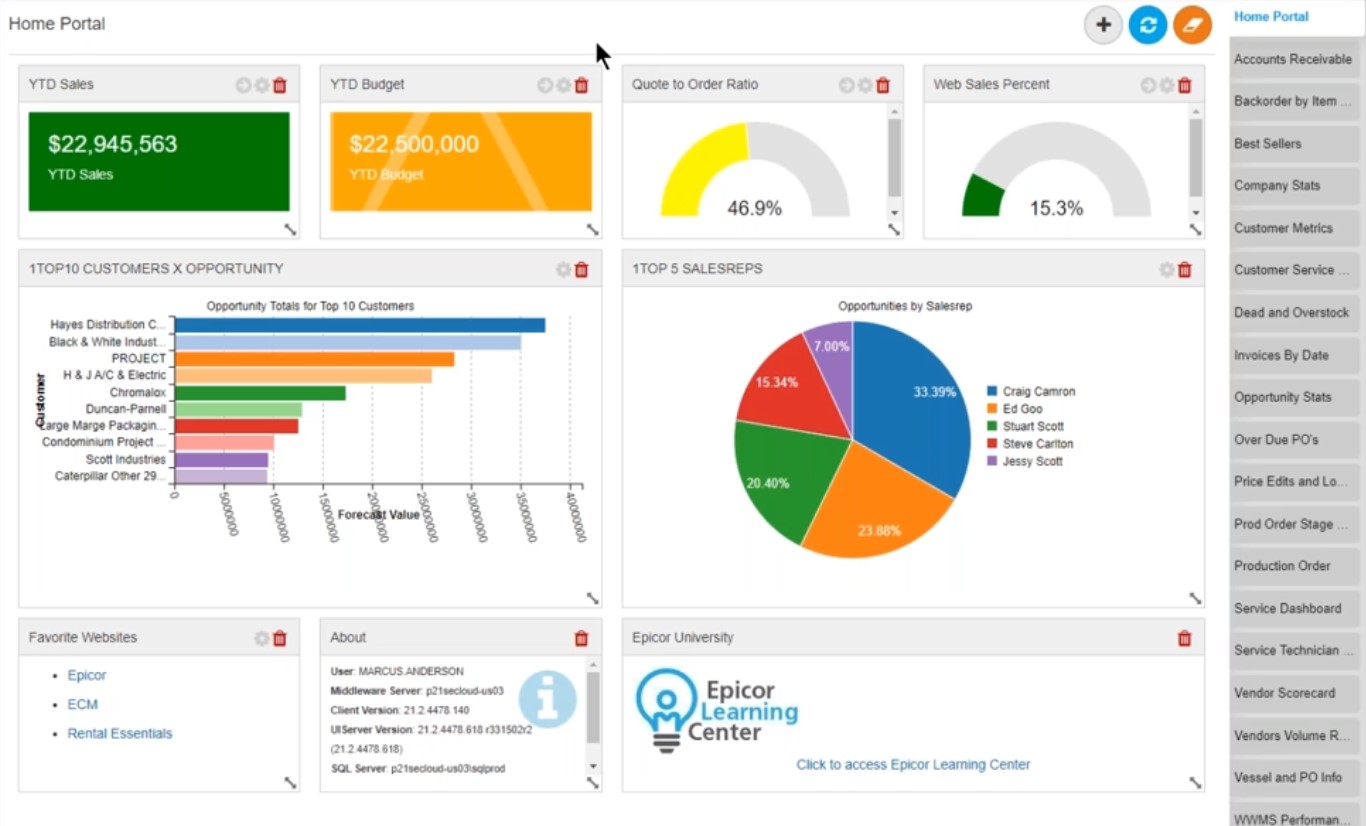Image resolution: width=1366 pixels, height=826 pixels.
Task: Toggle Craig Camron legend entry in pie chart
Action: (1038, 392)
